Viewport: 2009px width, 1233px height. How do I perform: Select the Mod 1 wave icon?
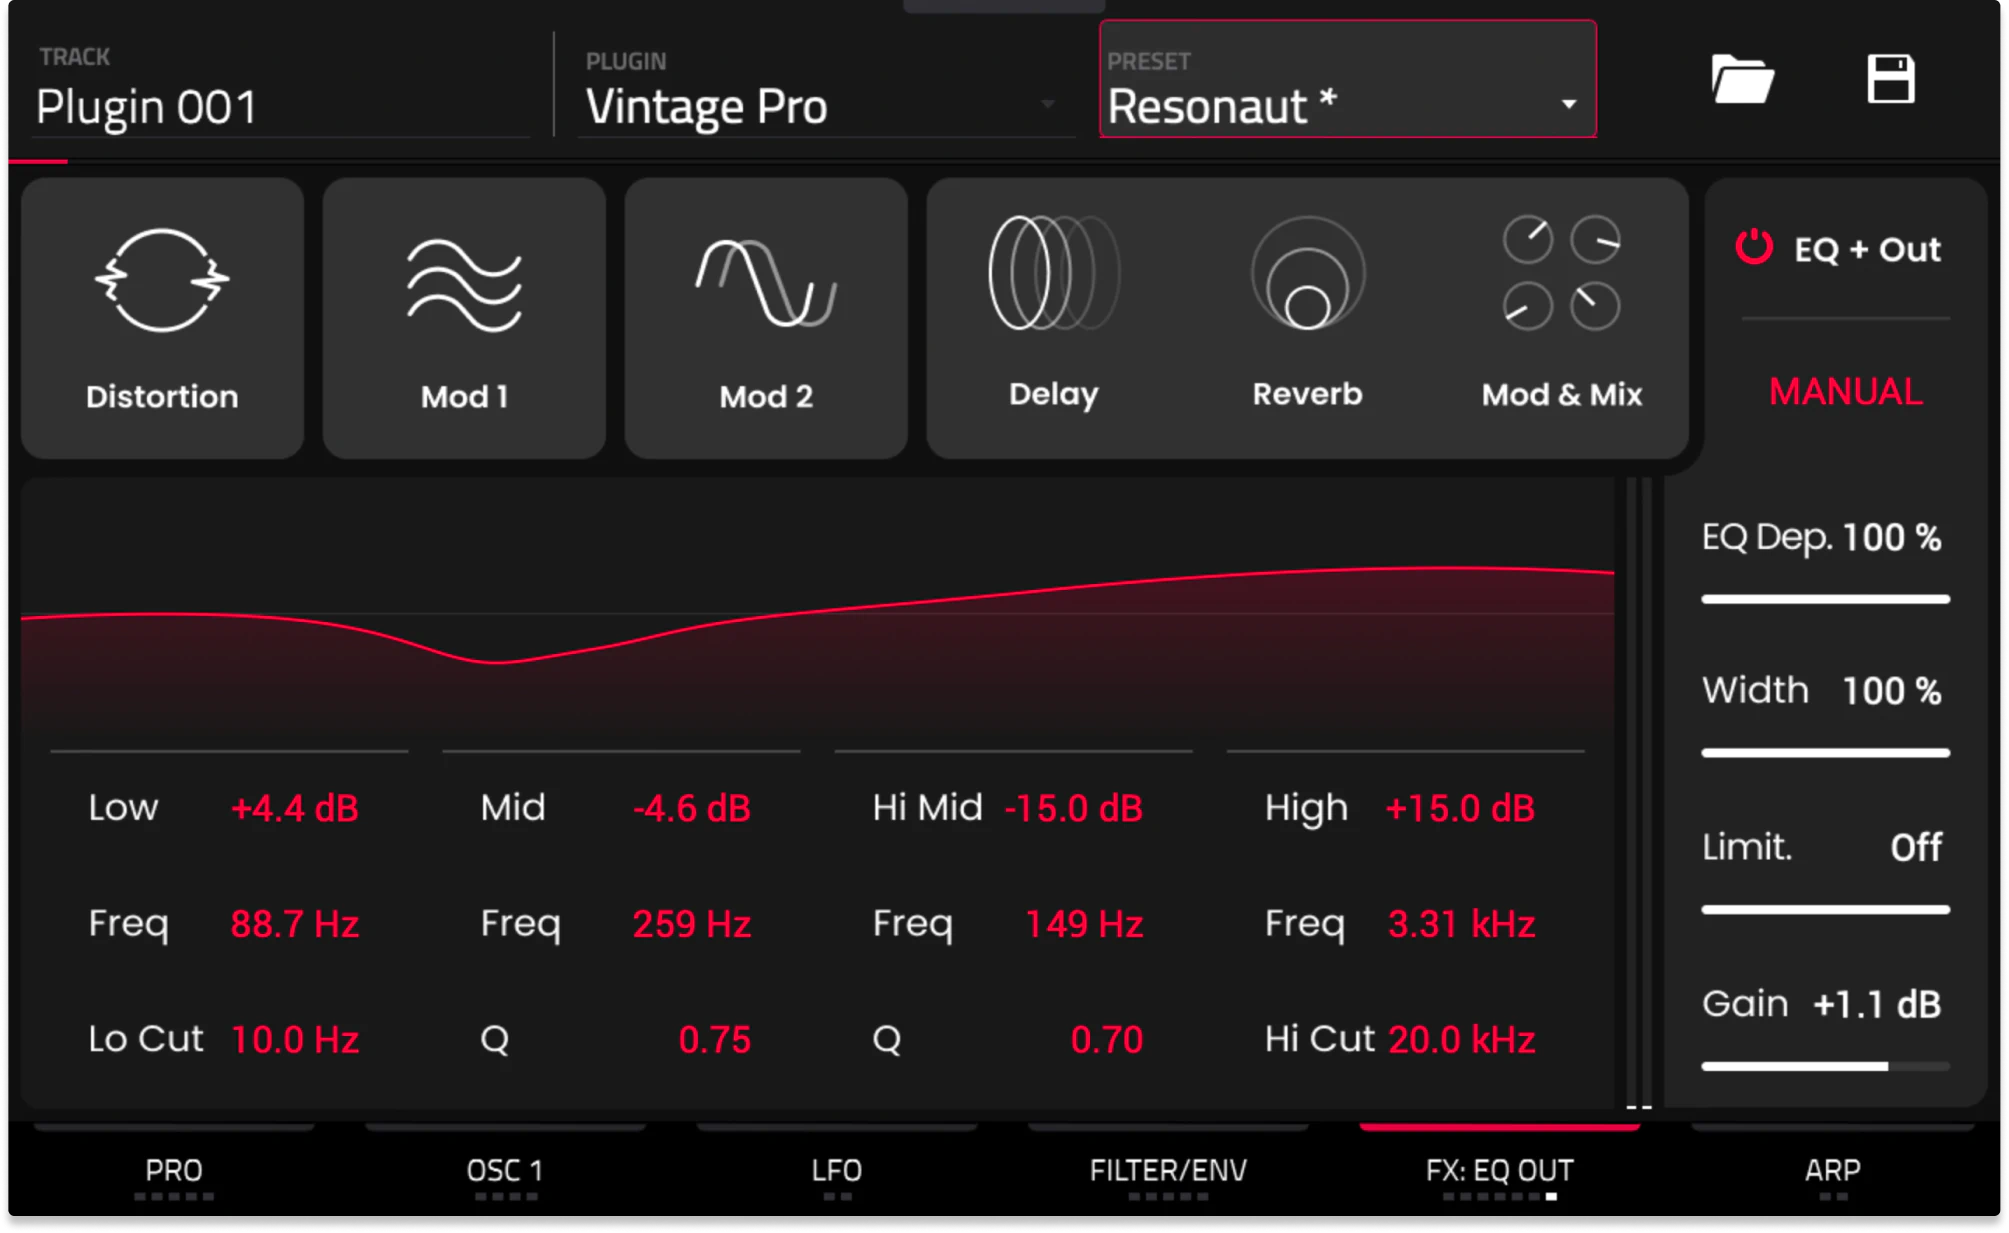coord(464,285)
